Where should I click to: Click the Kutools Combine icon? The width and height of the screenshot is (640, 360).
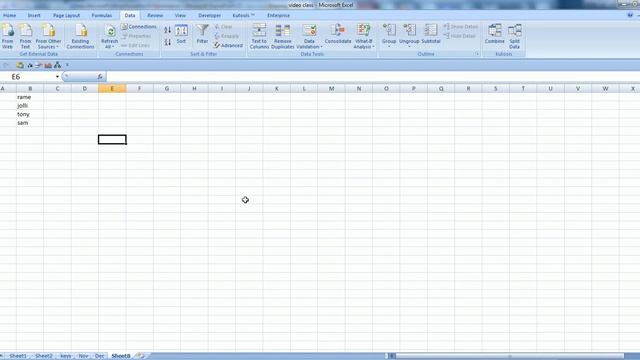click(495, 34)
